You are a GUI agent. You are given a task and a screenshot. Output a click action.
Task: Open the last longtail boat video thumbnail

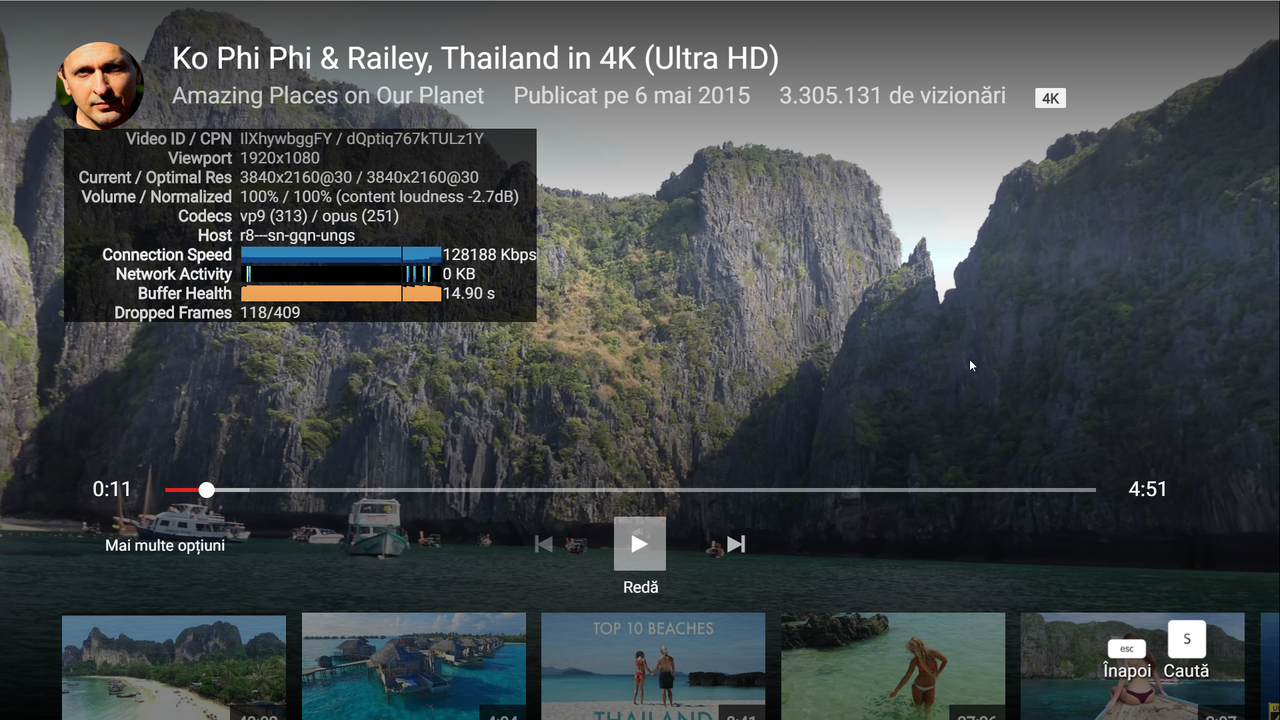[x=1133, y=667]
